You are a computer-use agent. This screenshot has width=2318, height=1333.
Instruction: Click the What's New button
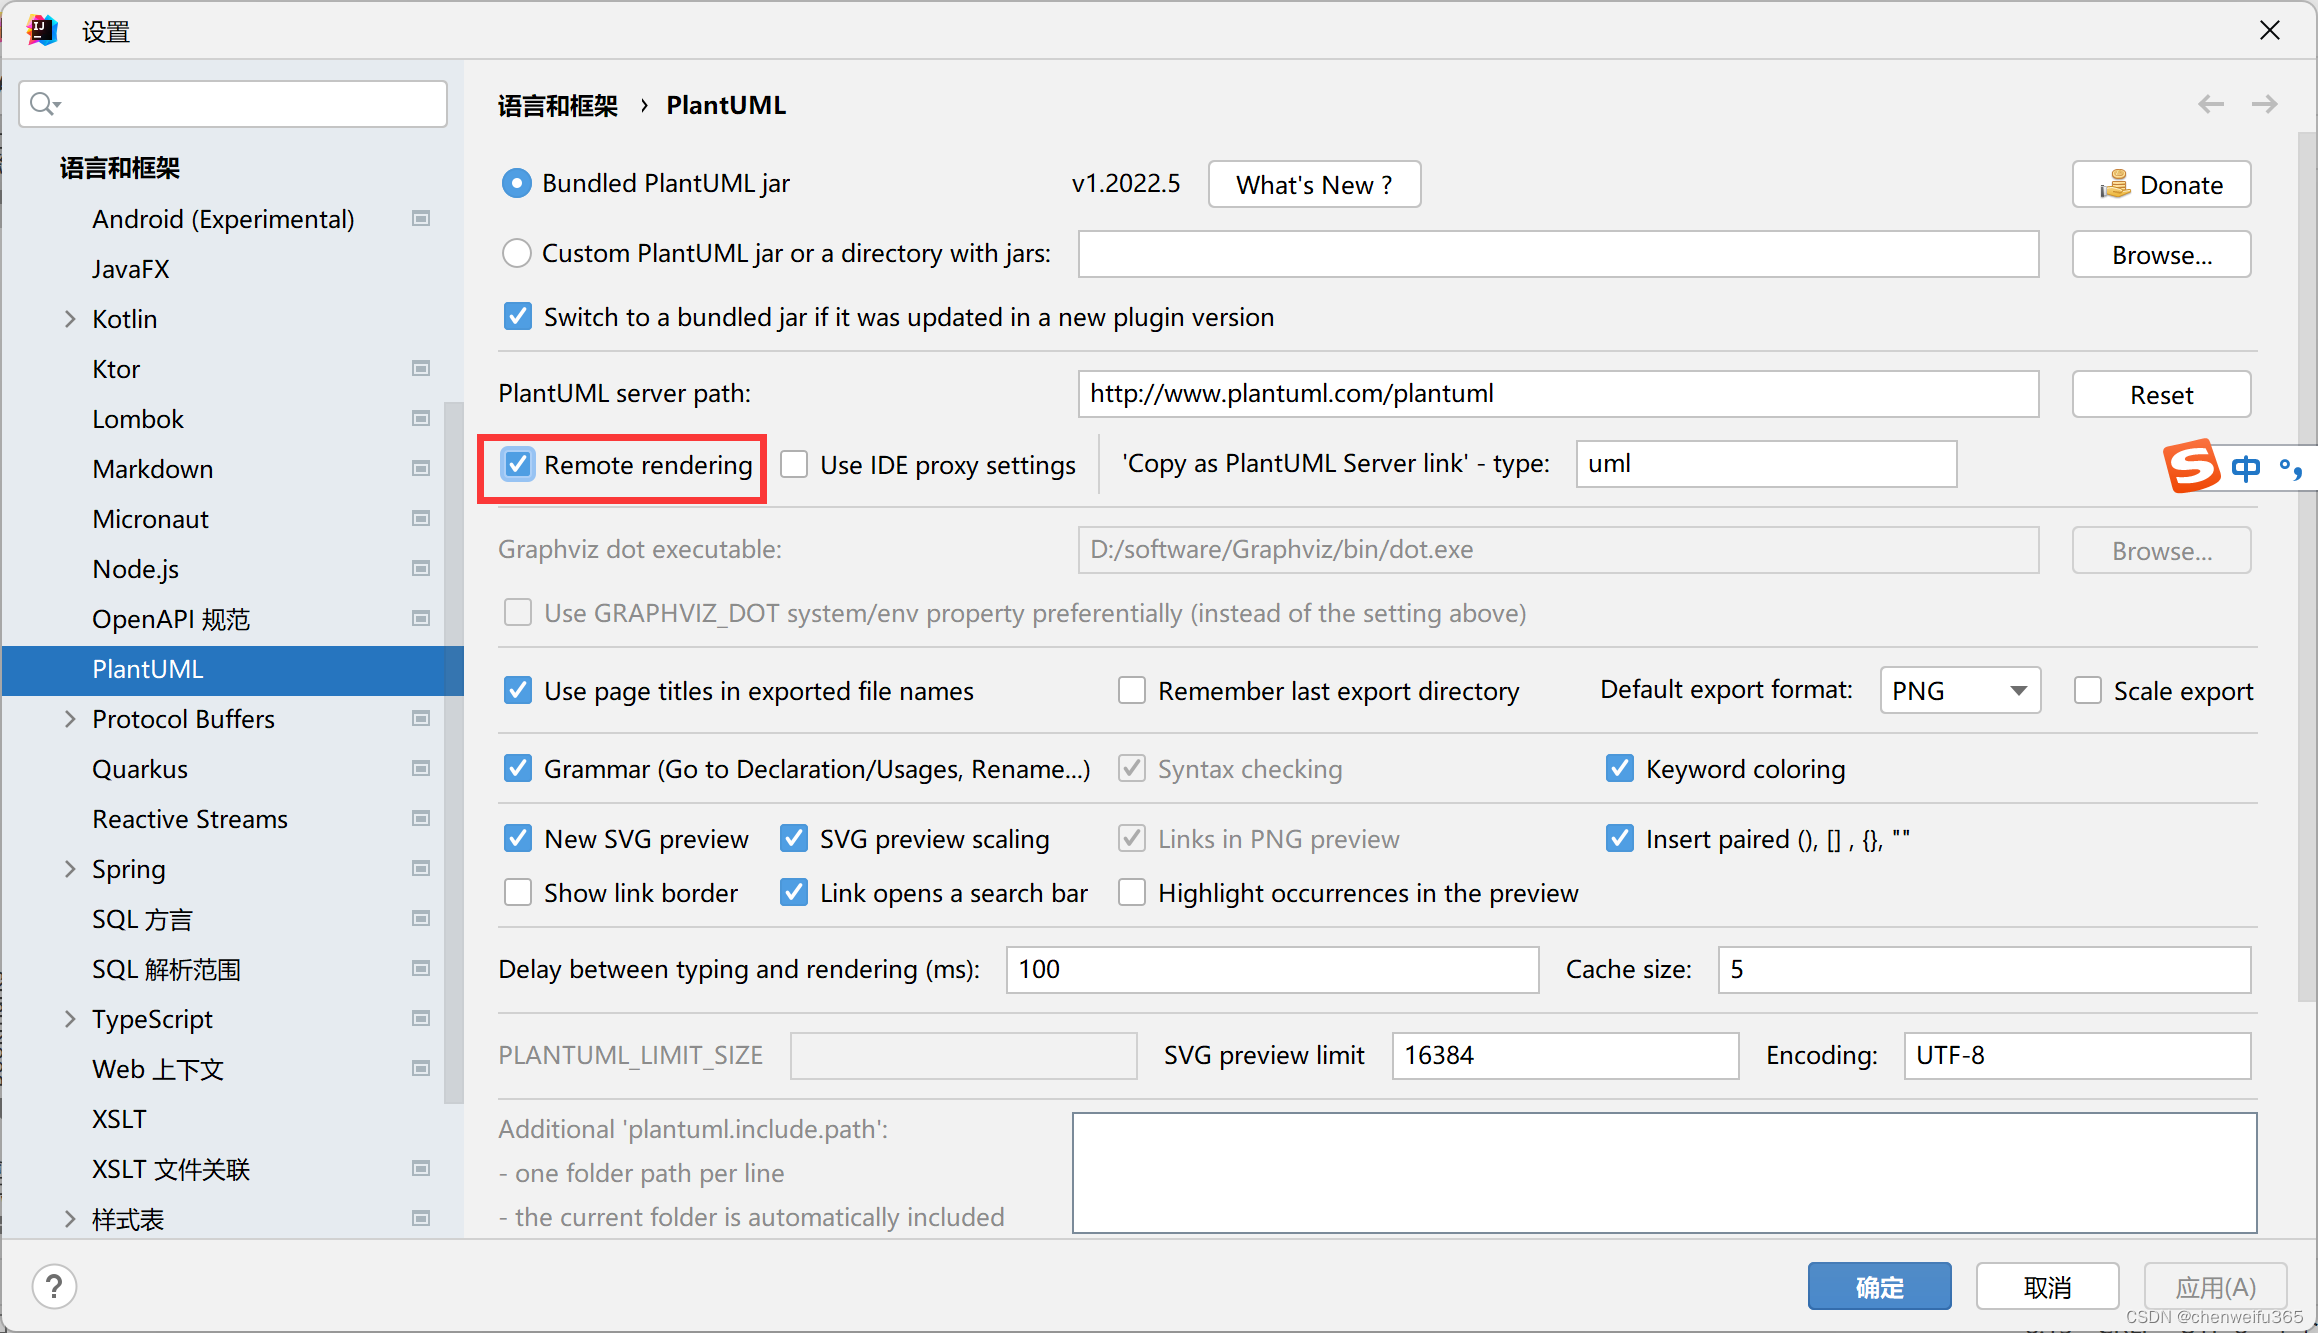[1314, 185]
